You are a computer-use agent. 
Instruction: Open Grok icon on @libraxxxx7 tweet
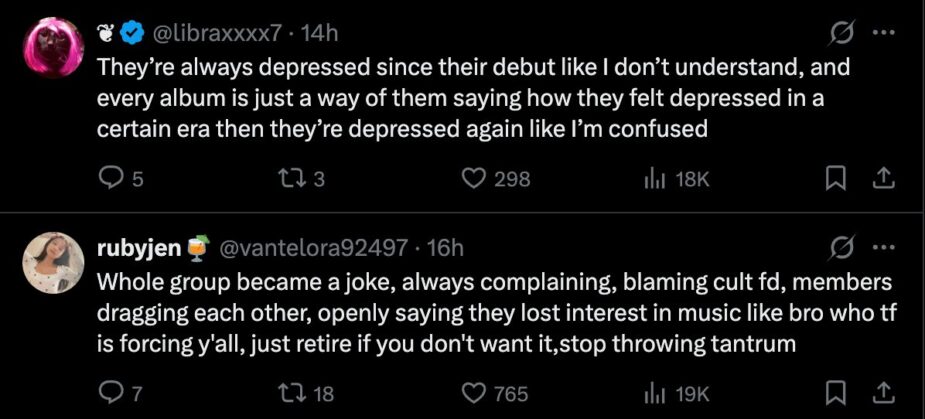(841, 33)
